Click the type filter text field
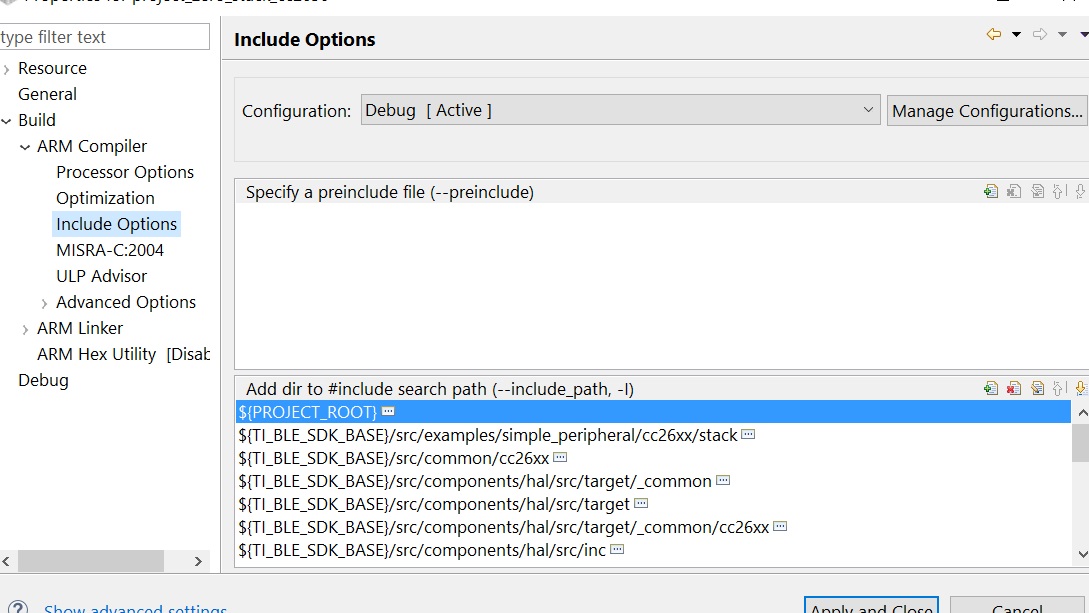1089x613 pixels. point(104,37)
